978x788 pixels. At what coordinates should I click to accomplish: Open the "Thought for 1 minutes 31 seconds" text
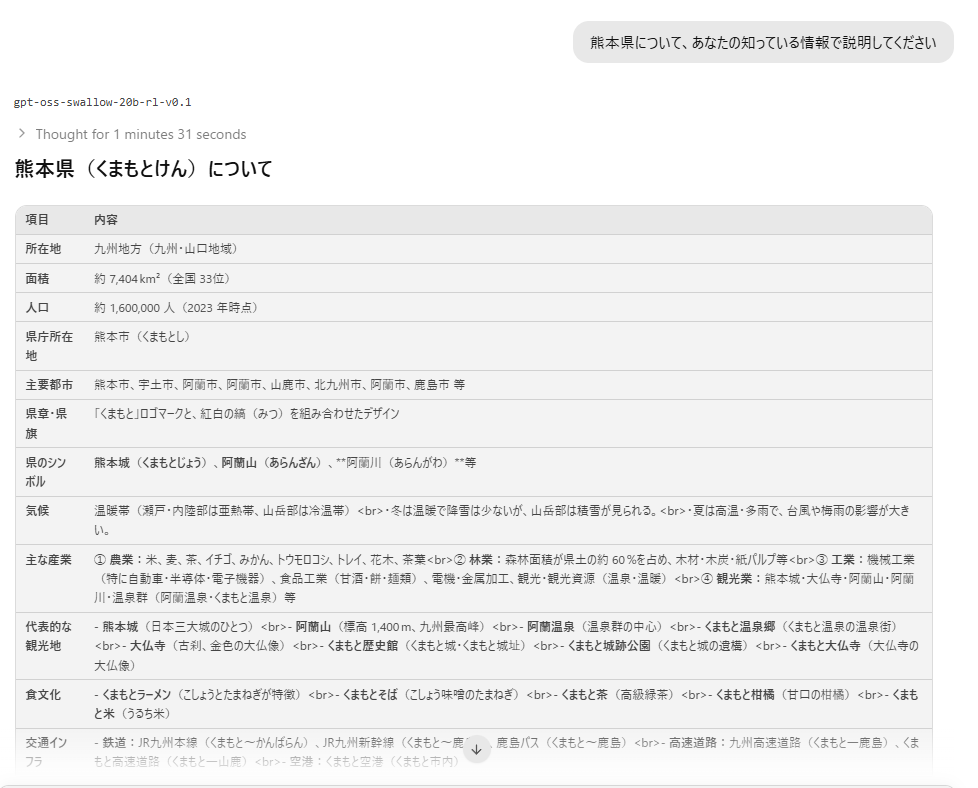pyautogui.click(x=140, y=134)
